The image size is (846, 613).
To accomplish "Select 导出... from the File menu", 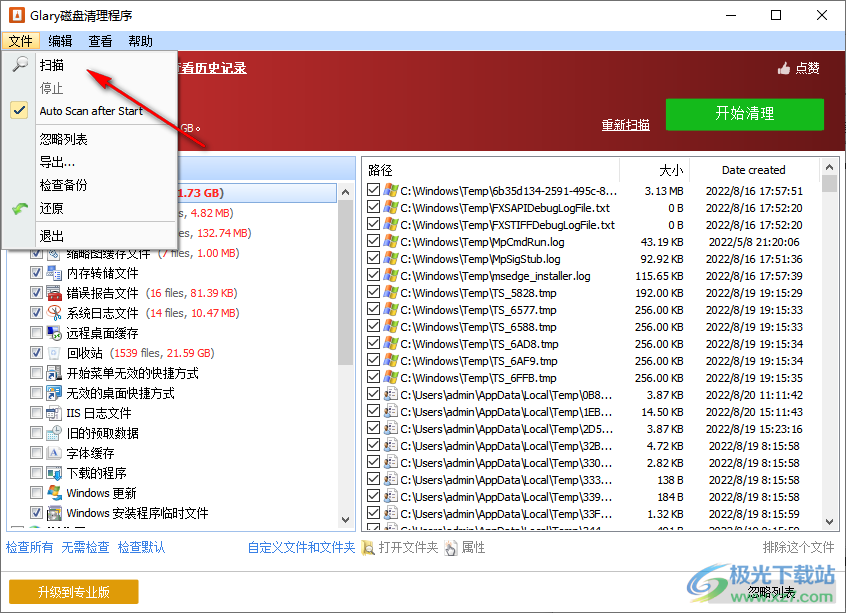I will pos(62,165).
